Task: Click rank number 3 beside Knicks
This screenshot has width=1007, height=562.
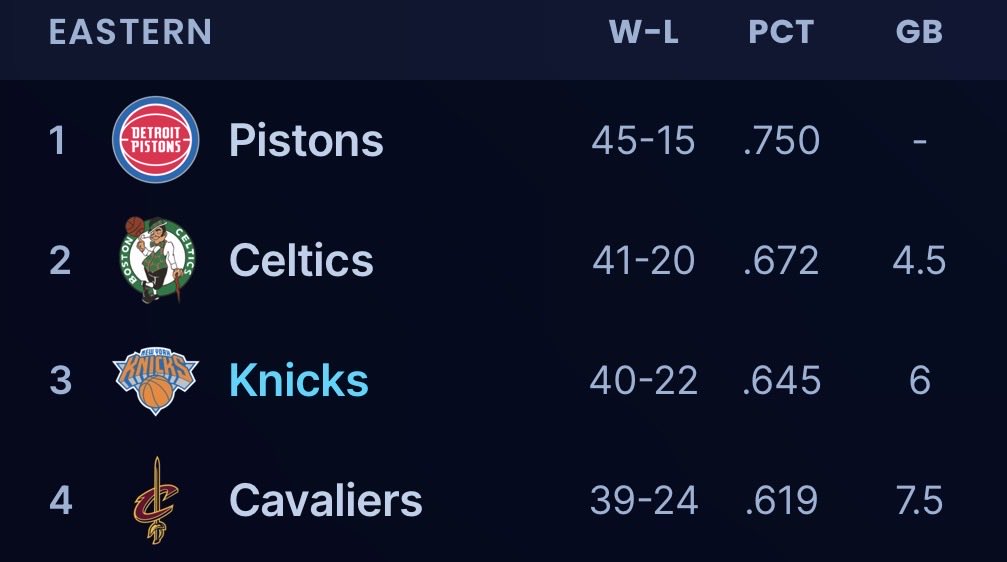Action: pos(60,380)
